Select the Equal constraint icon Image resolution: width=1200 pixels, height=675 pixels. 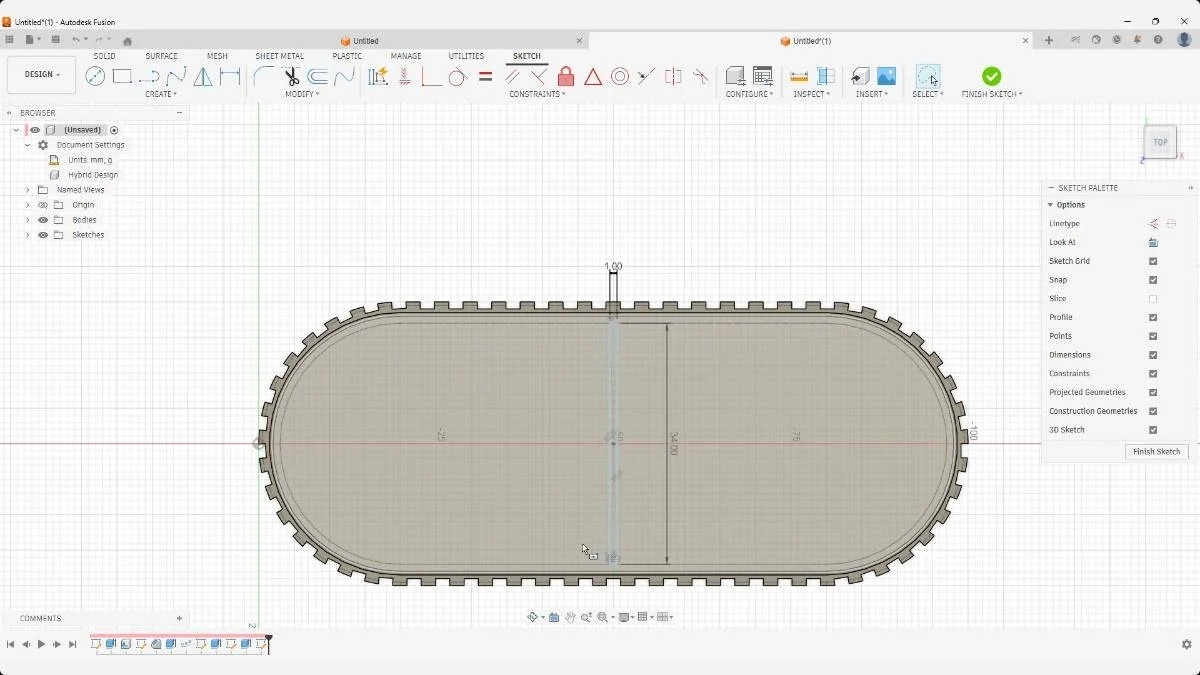coord(486,76)
